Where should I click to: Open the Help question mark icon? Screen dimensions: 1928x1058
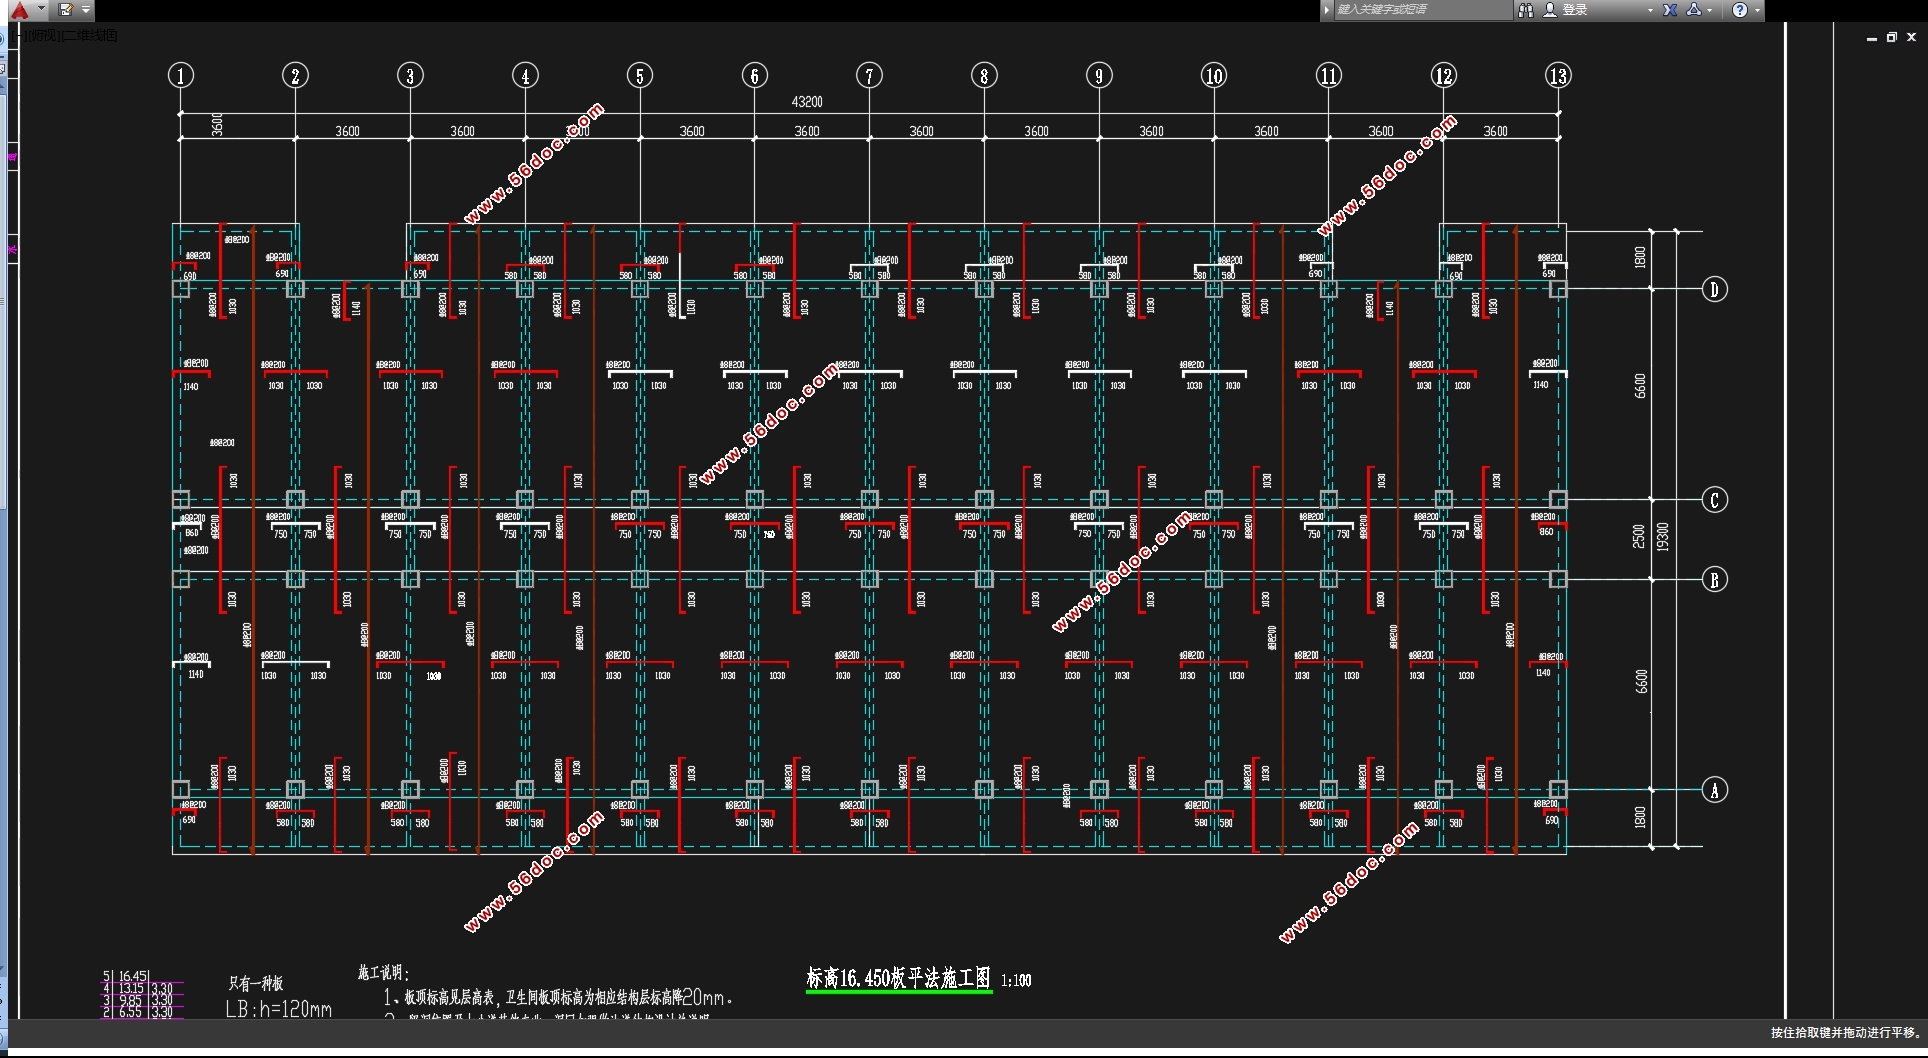point(1740,10)
